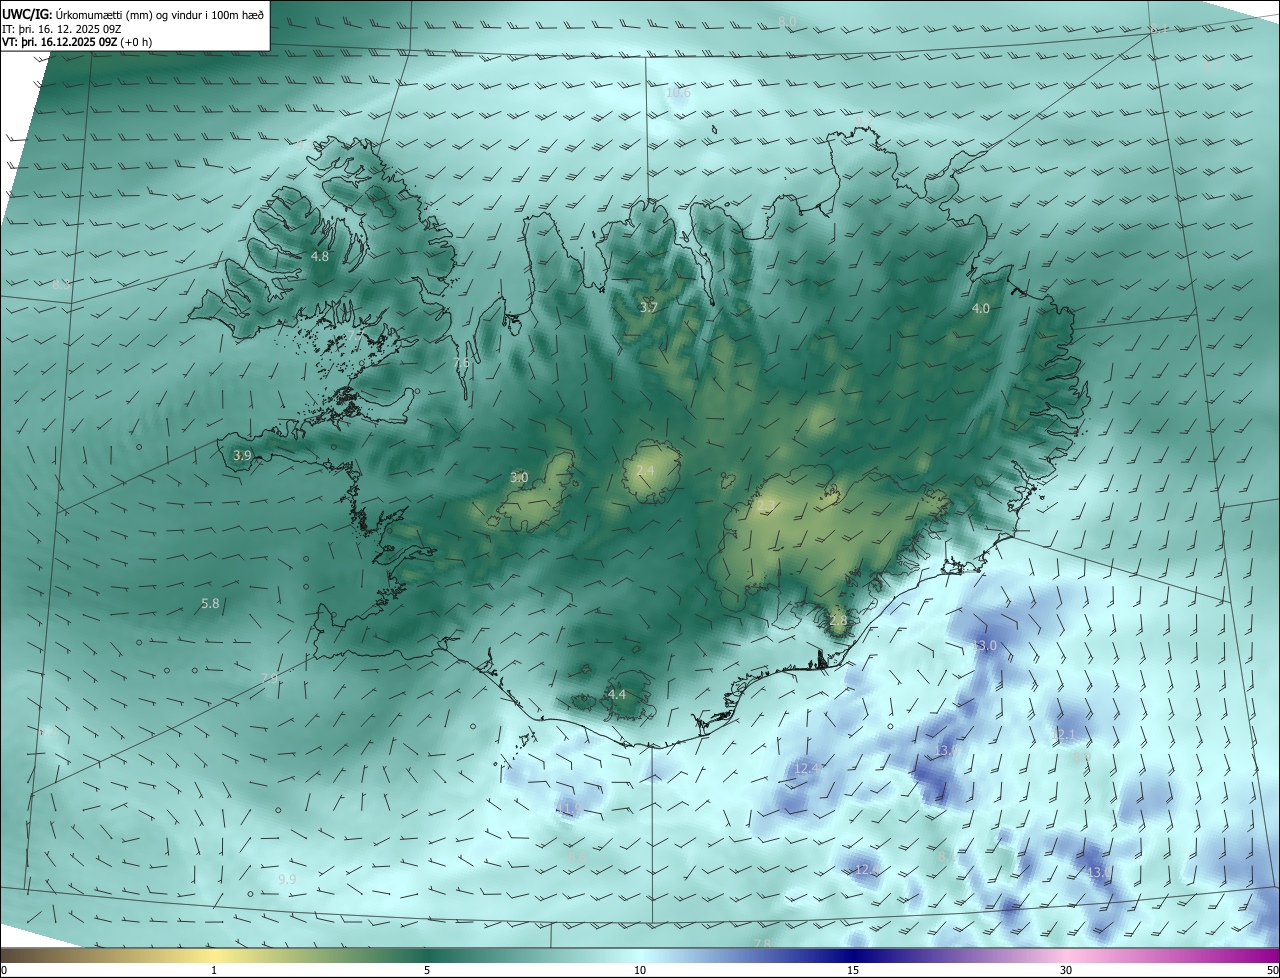Viewport: 1280px width, 978px height.
Task: Click the 11.9 value south of Iceland
Action: pyautogui.click(x=569, y=808)
